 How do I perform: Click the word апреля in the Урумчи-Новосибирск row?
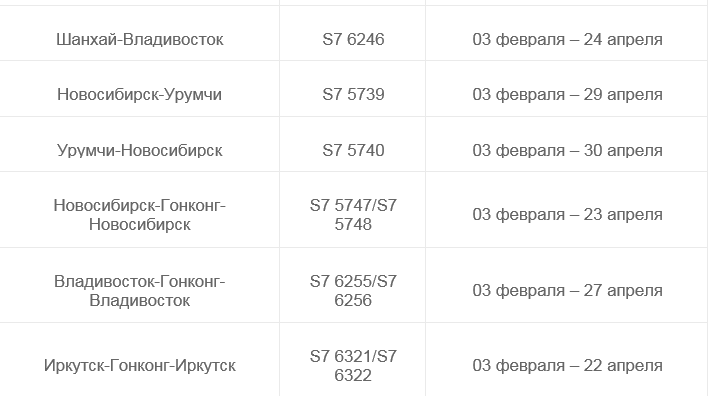point(635,151)
